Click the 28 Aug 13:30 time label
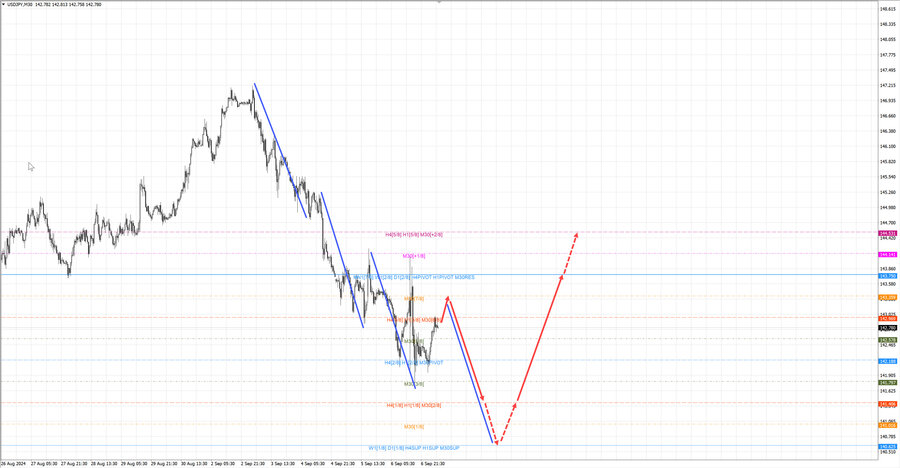This screenshot has height=468, width=900. pos(104,463)
